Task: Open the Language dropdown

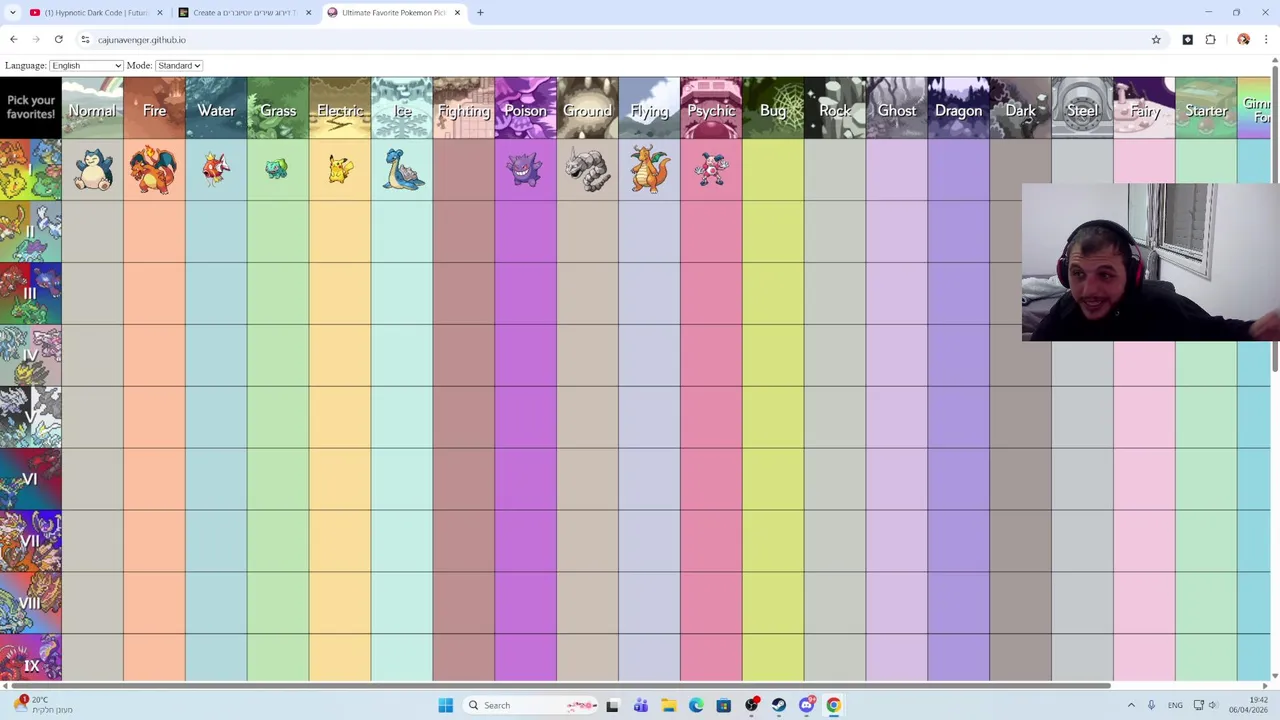Action: (86, 65)
